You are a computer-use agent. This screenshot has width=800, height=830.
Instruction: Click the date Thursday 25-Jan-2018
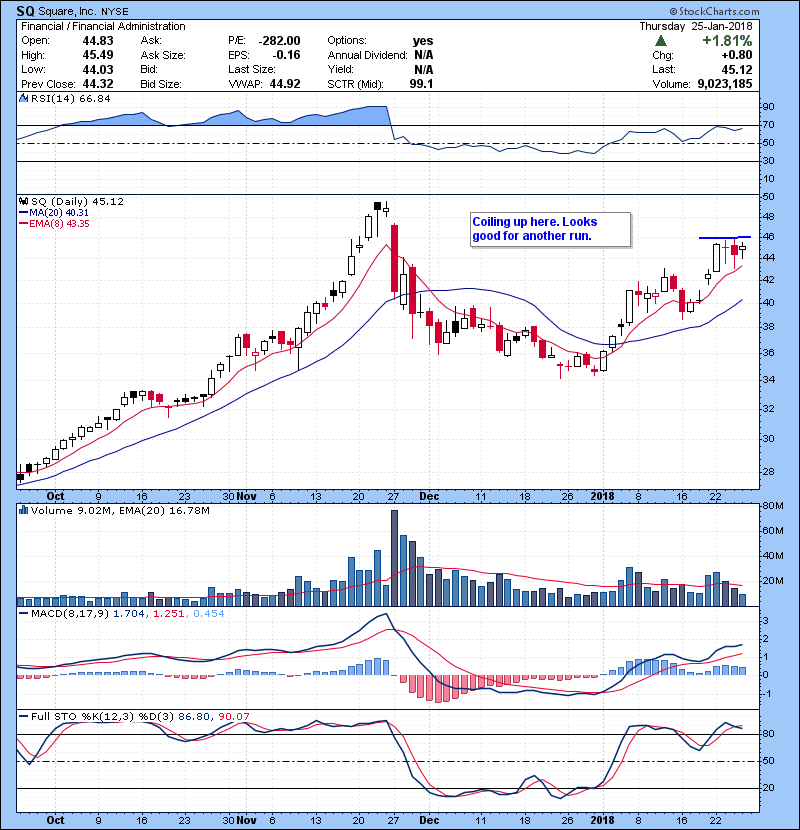696,26
